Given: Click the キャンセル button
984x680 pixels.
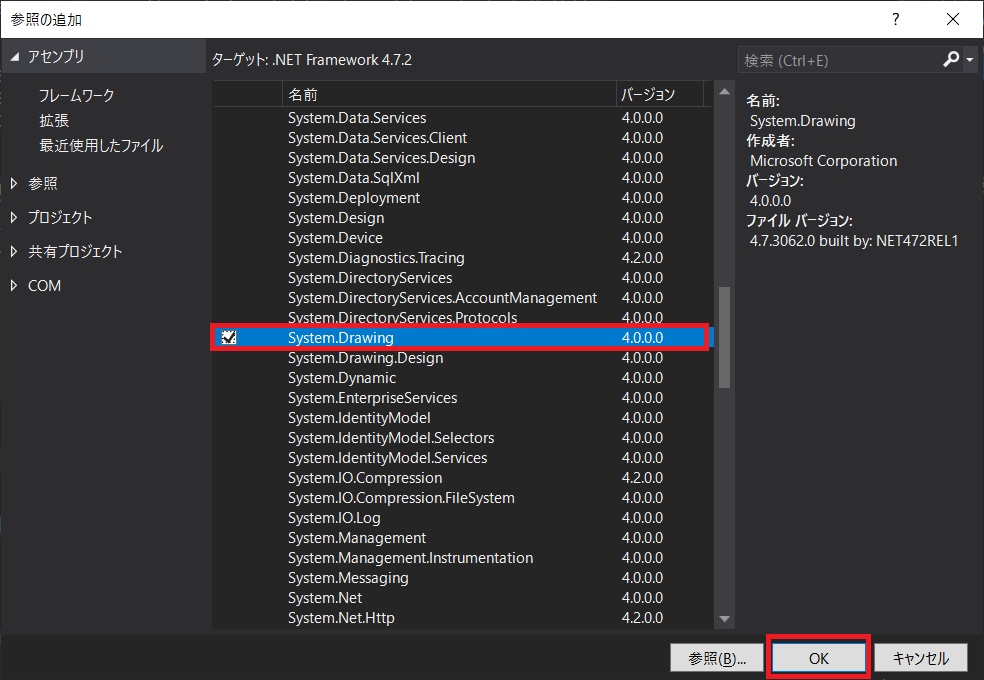Looking at the screenshot, I should 921,658.
